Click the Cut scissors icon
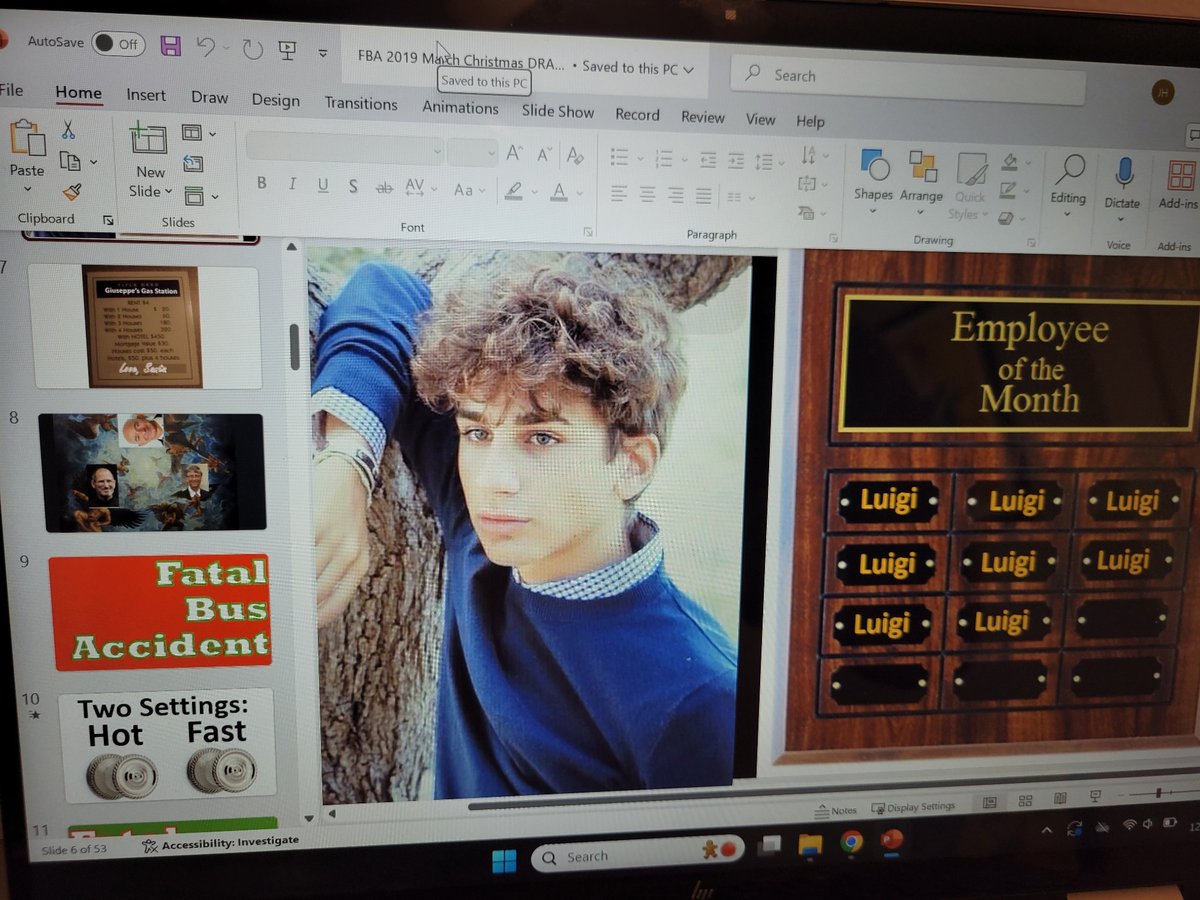This screenshot has width=1200, height=900. tap(68, 130)
